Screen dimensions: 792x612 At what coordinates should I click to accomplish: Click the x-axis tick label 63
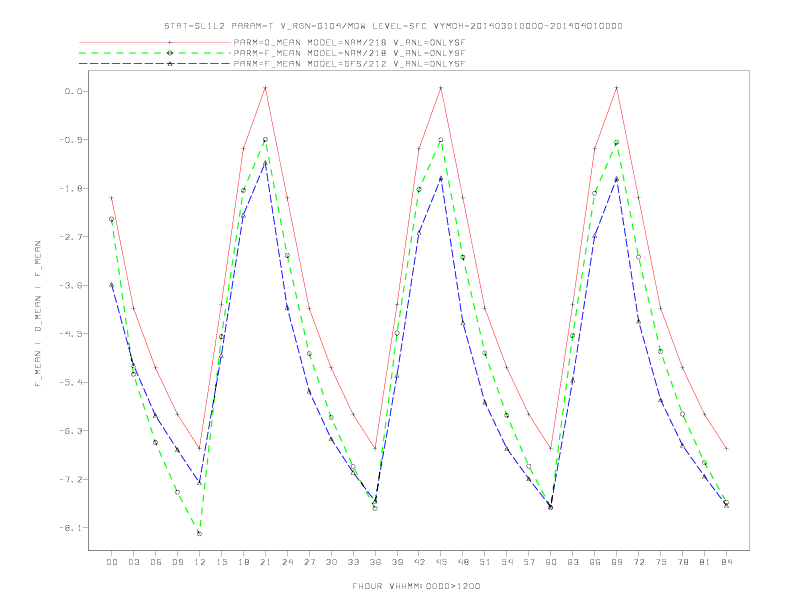573,562
